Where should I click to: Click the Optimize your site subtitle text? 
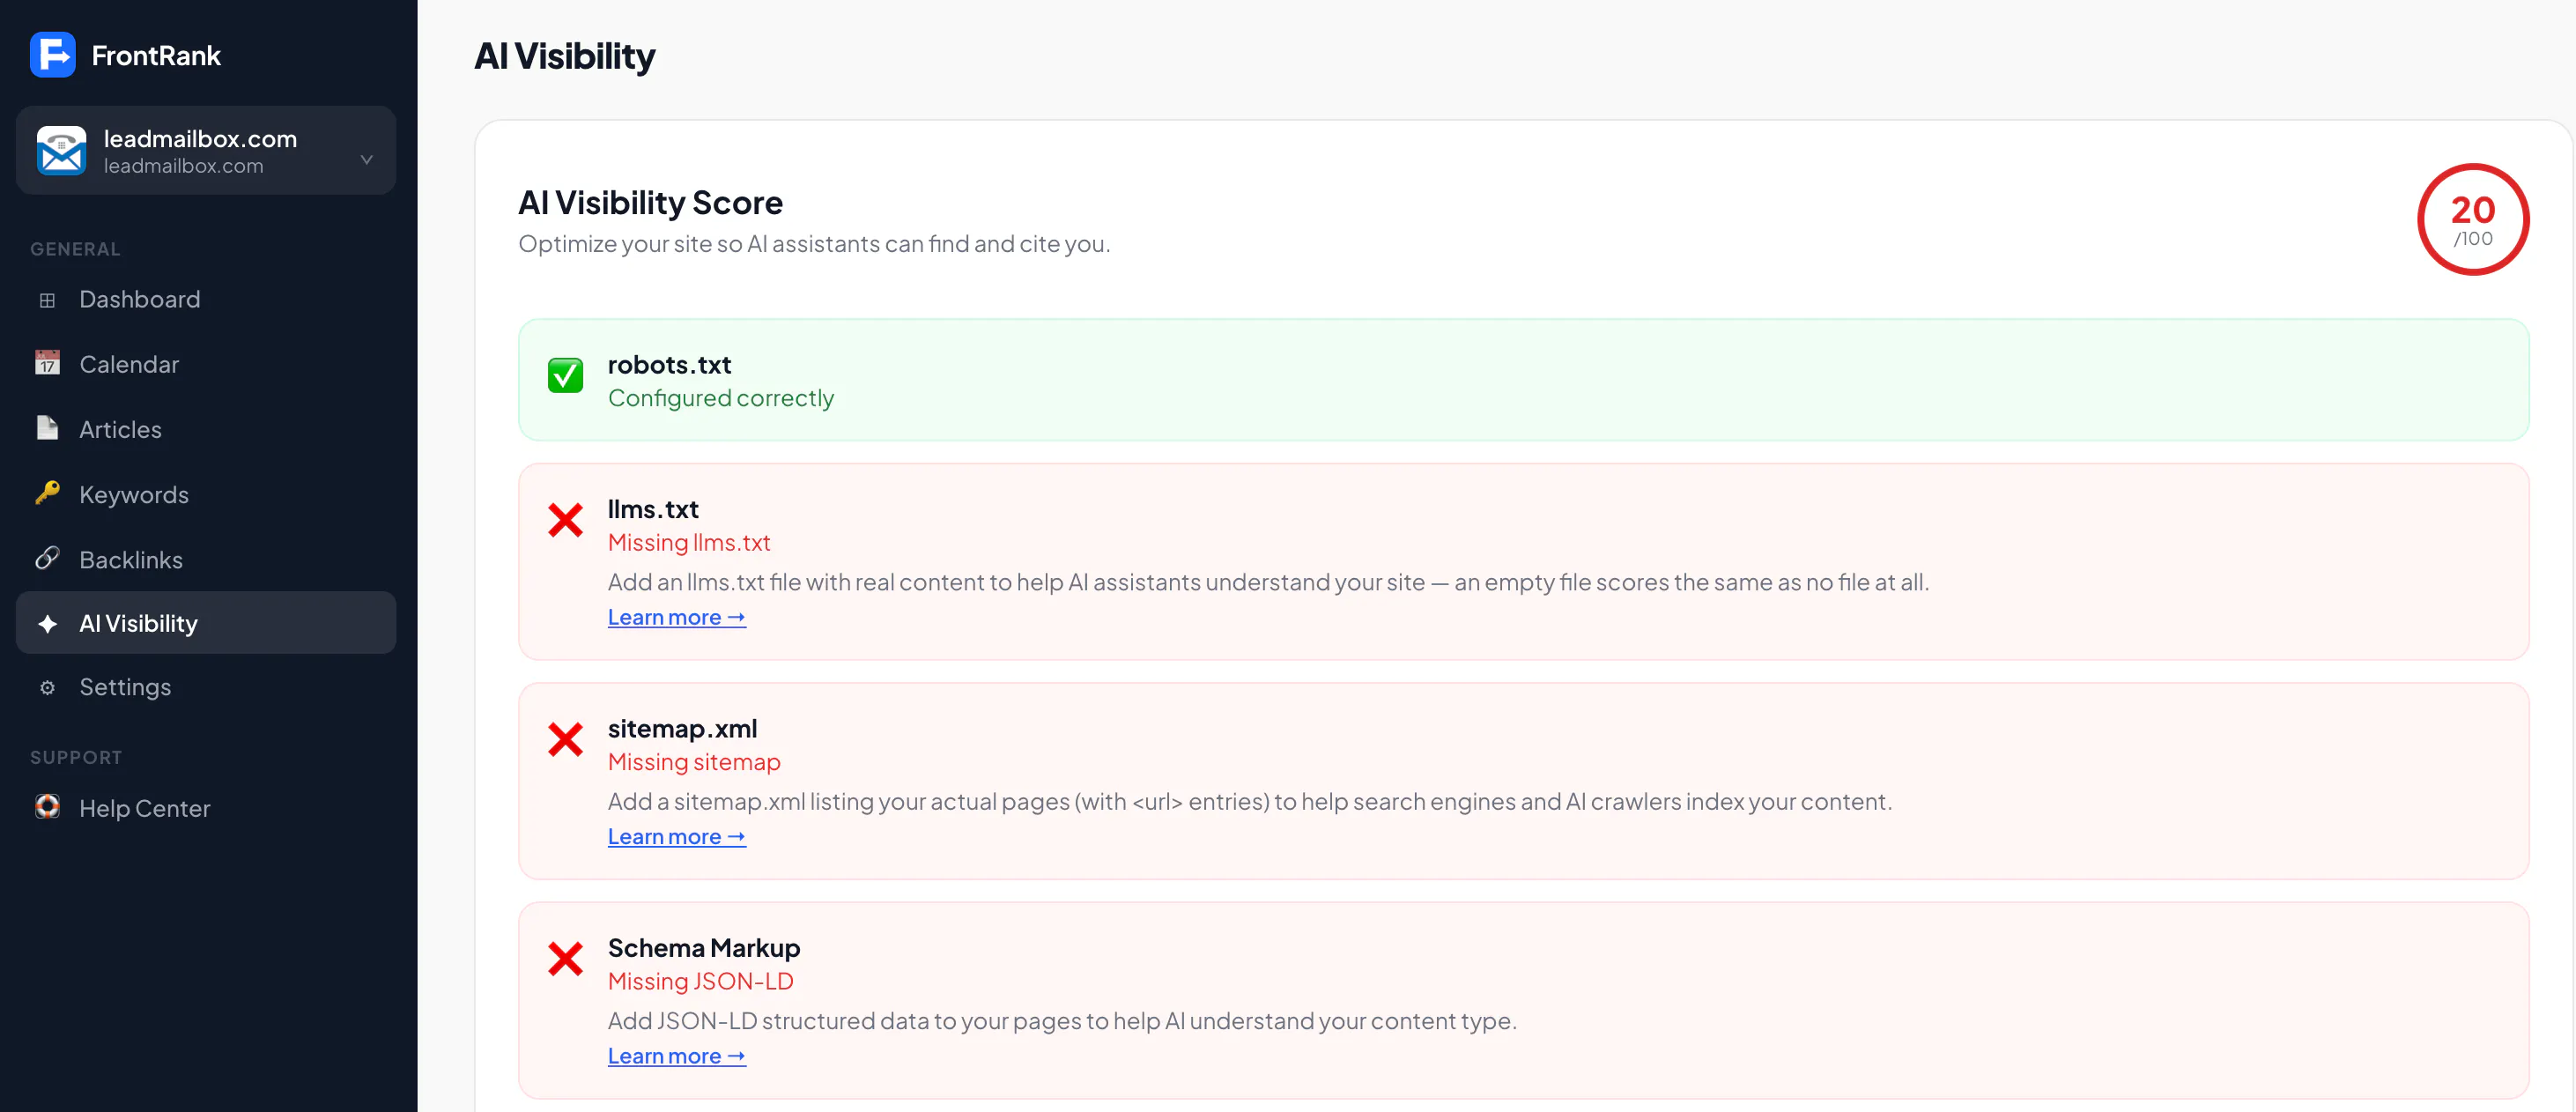(814, 244)
